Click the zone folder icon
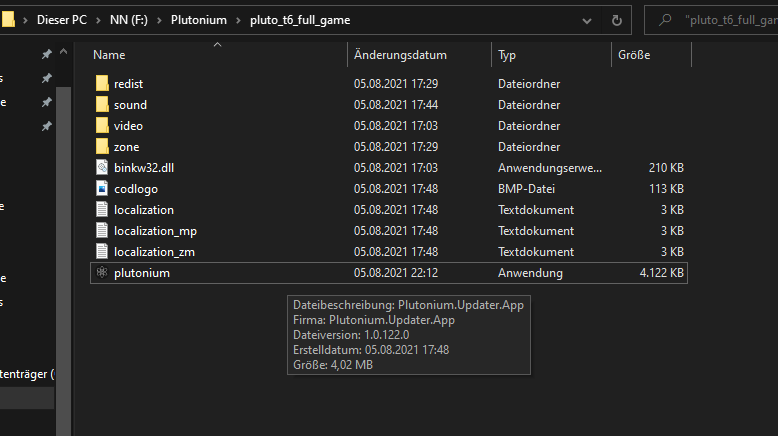Screen dimensions: 778x436 point(102,146)
